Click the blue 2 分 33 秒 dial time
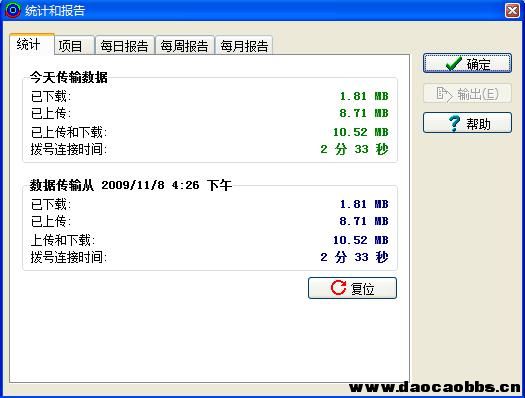This screenshot has height=398, width=525. click(354, 257)
